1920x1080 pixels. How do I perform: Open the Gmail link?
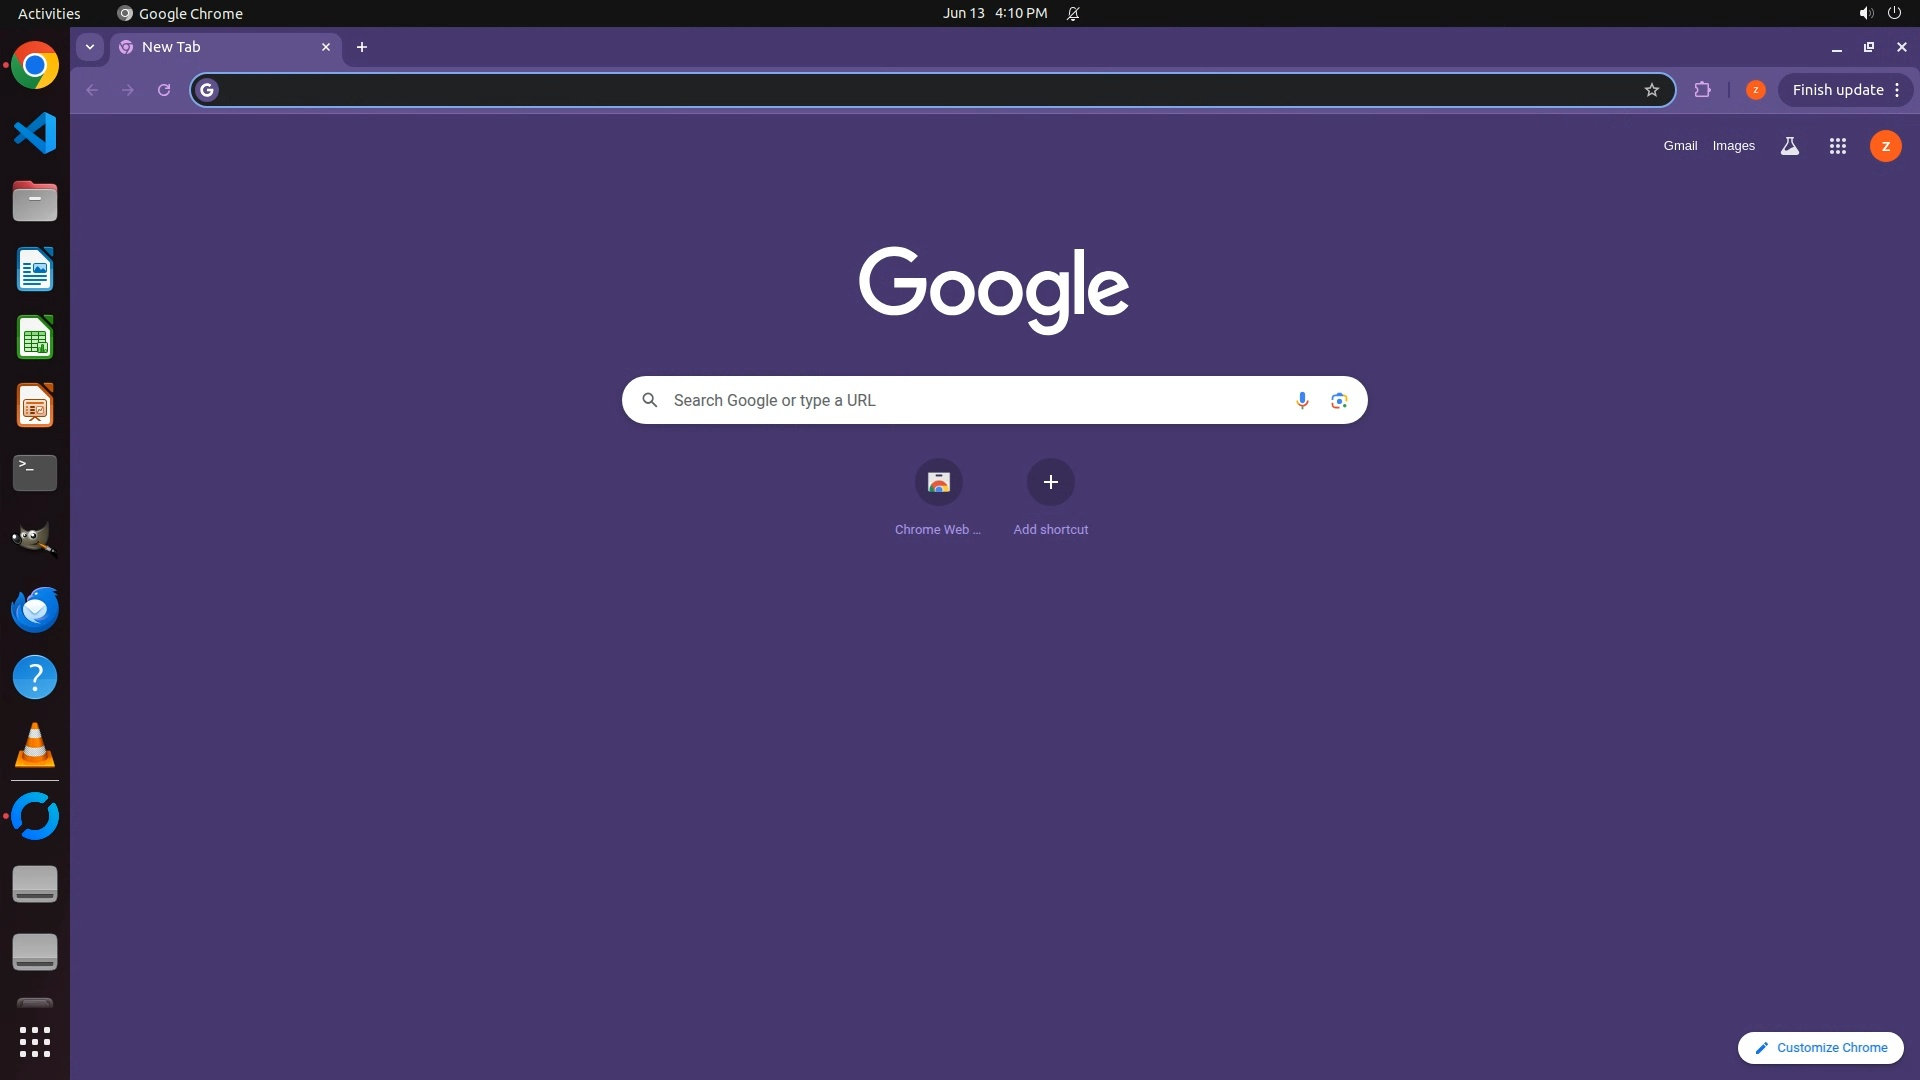pyautogui.click(x=1680, y=146)
